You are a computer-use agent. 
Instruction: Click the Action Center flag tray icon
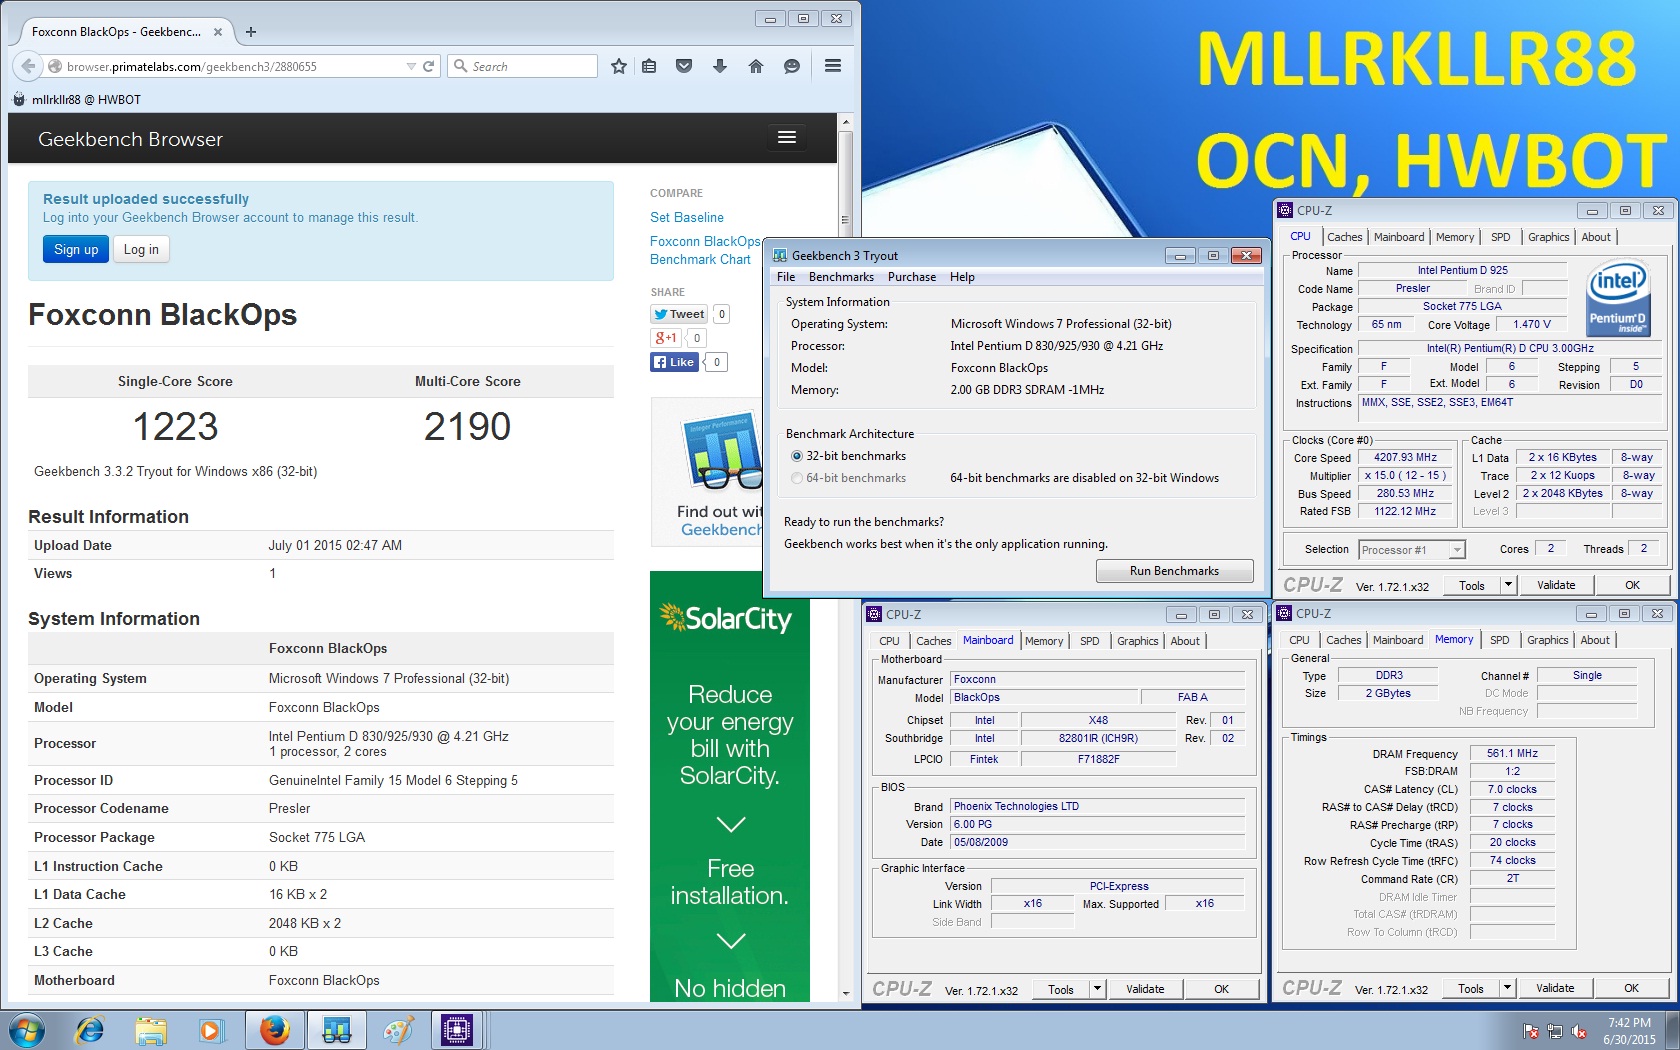pos(1530,1031)
